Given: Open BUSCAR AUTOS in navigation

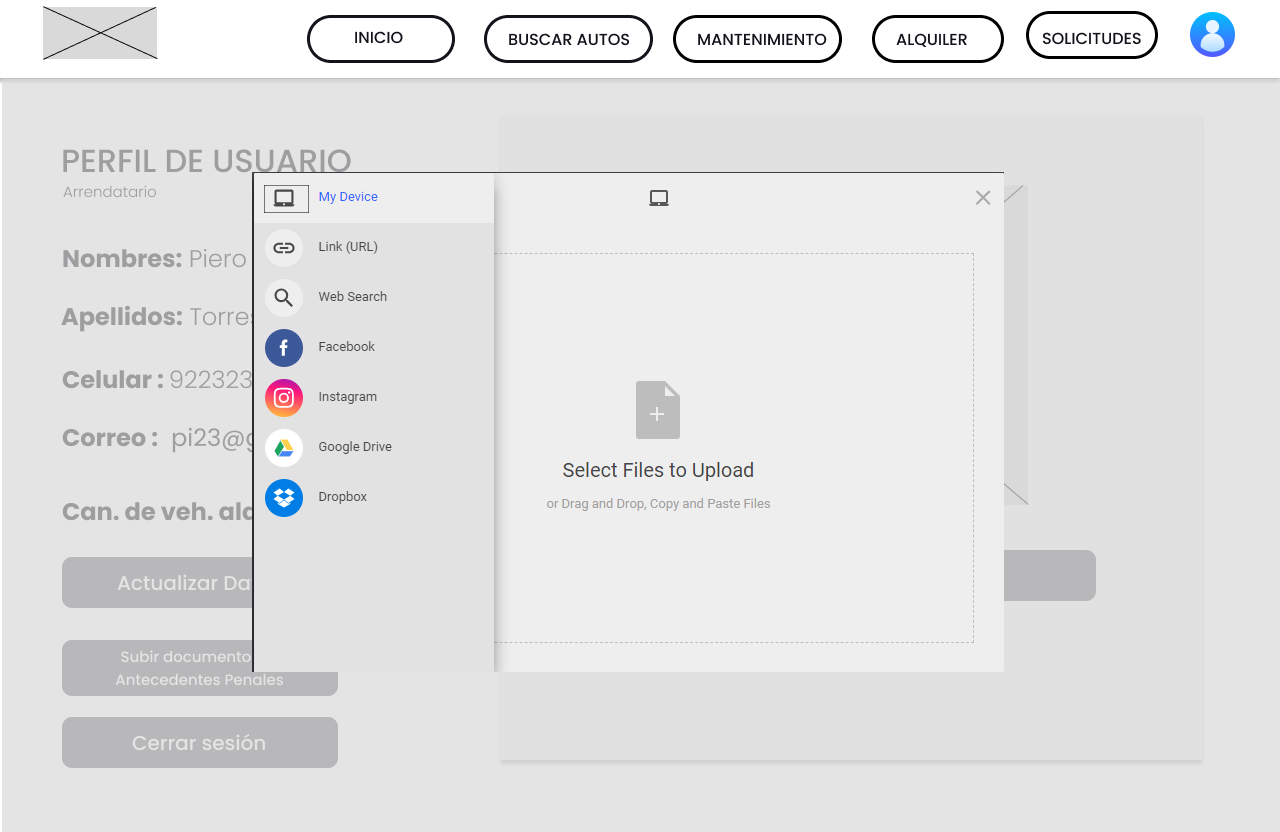Looking at the screenshot, I should click(568, 39).
